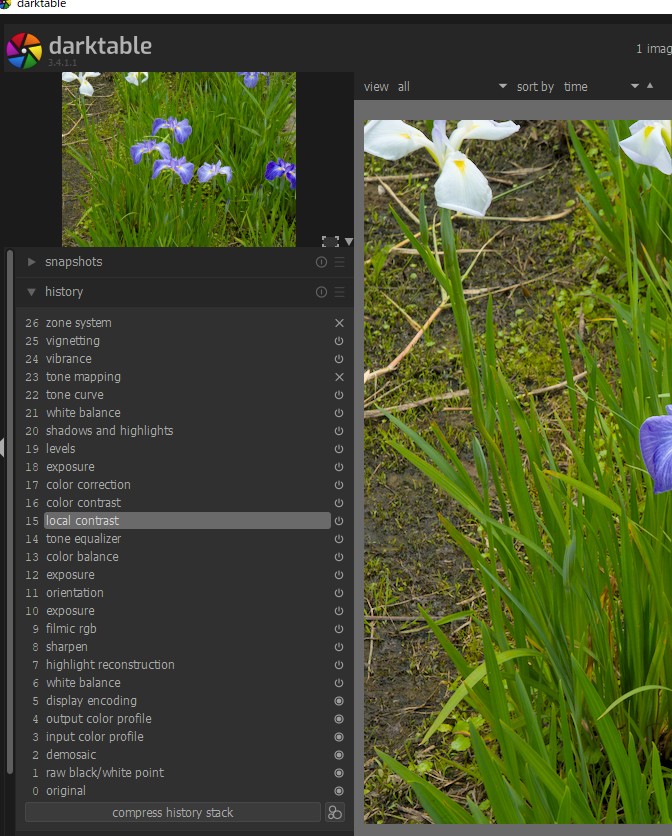Click the create style from history icon

335,812
